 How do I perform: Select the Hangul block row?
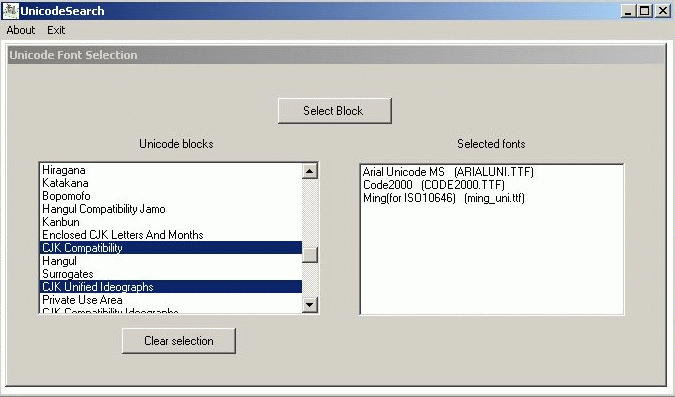tap(171, 261)
